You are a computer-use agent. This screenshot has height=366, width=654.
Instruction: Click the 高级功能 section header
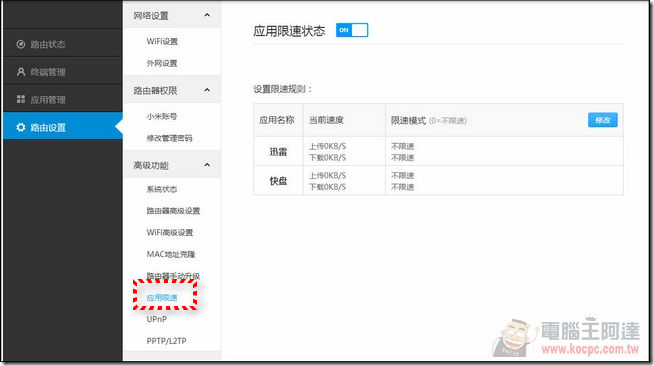tap(172, 165)
